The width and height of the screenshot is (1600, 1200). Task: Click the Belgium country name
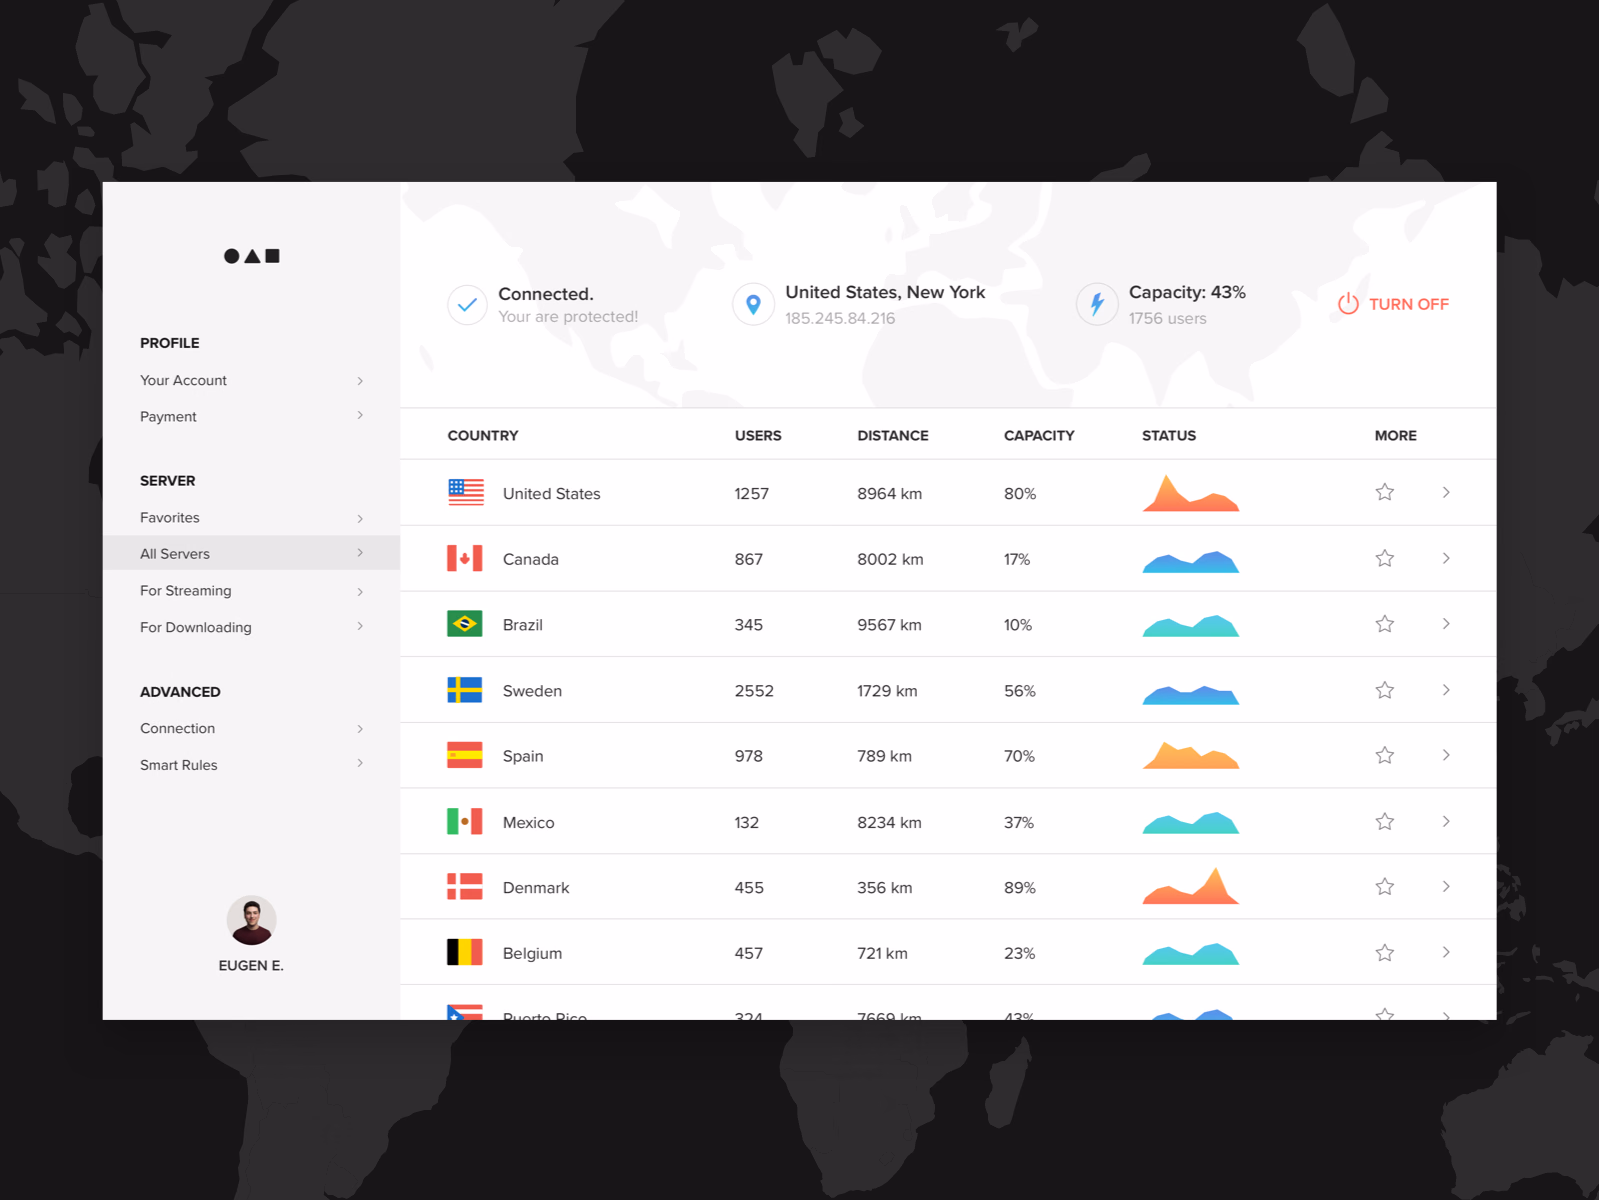(532, 953)
